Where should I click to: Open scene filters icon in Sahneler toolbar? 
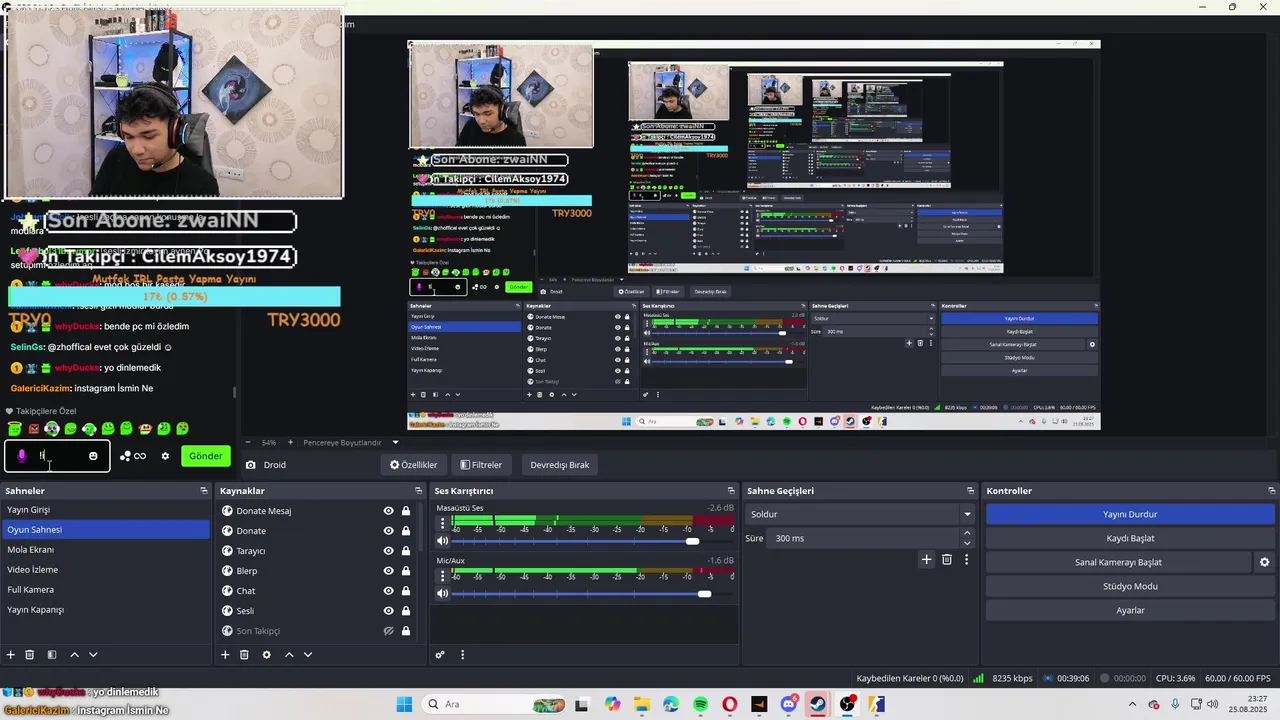(52, 655)
